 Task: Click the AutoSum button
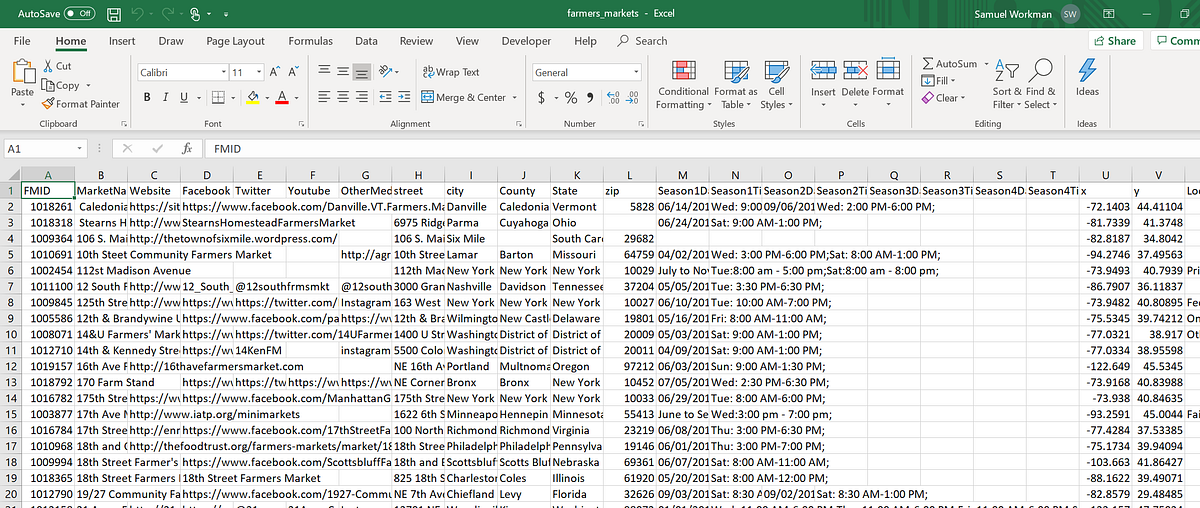coord(949,64)
